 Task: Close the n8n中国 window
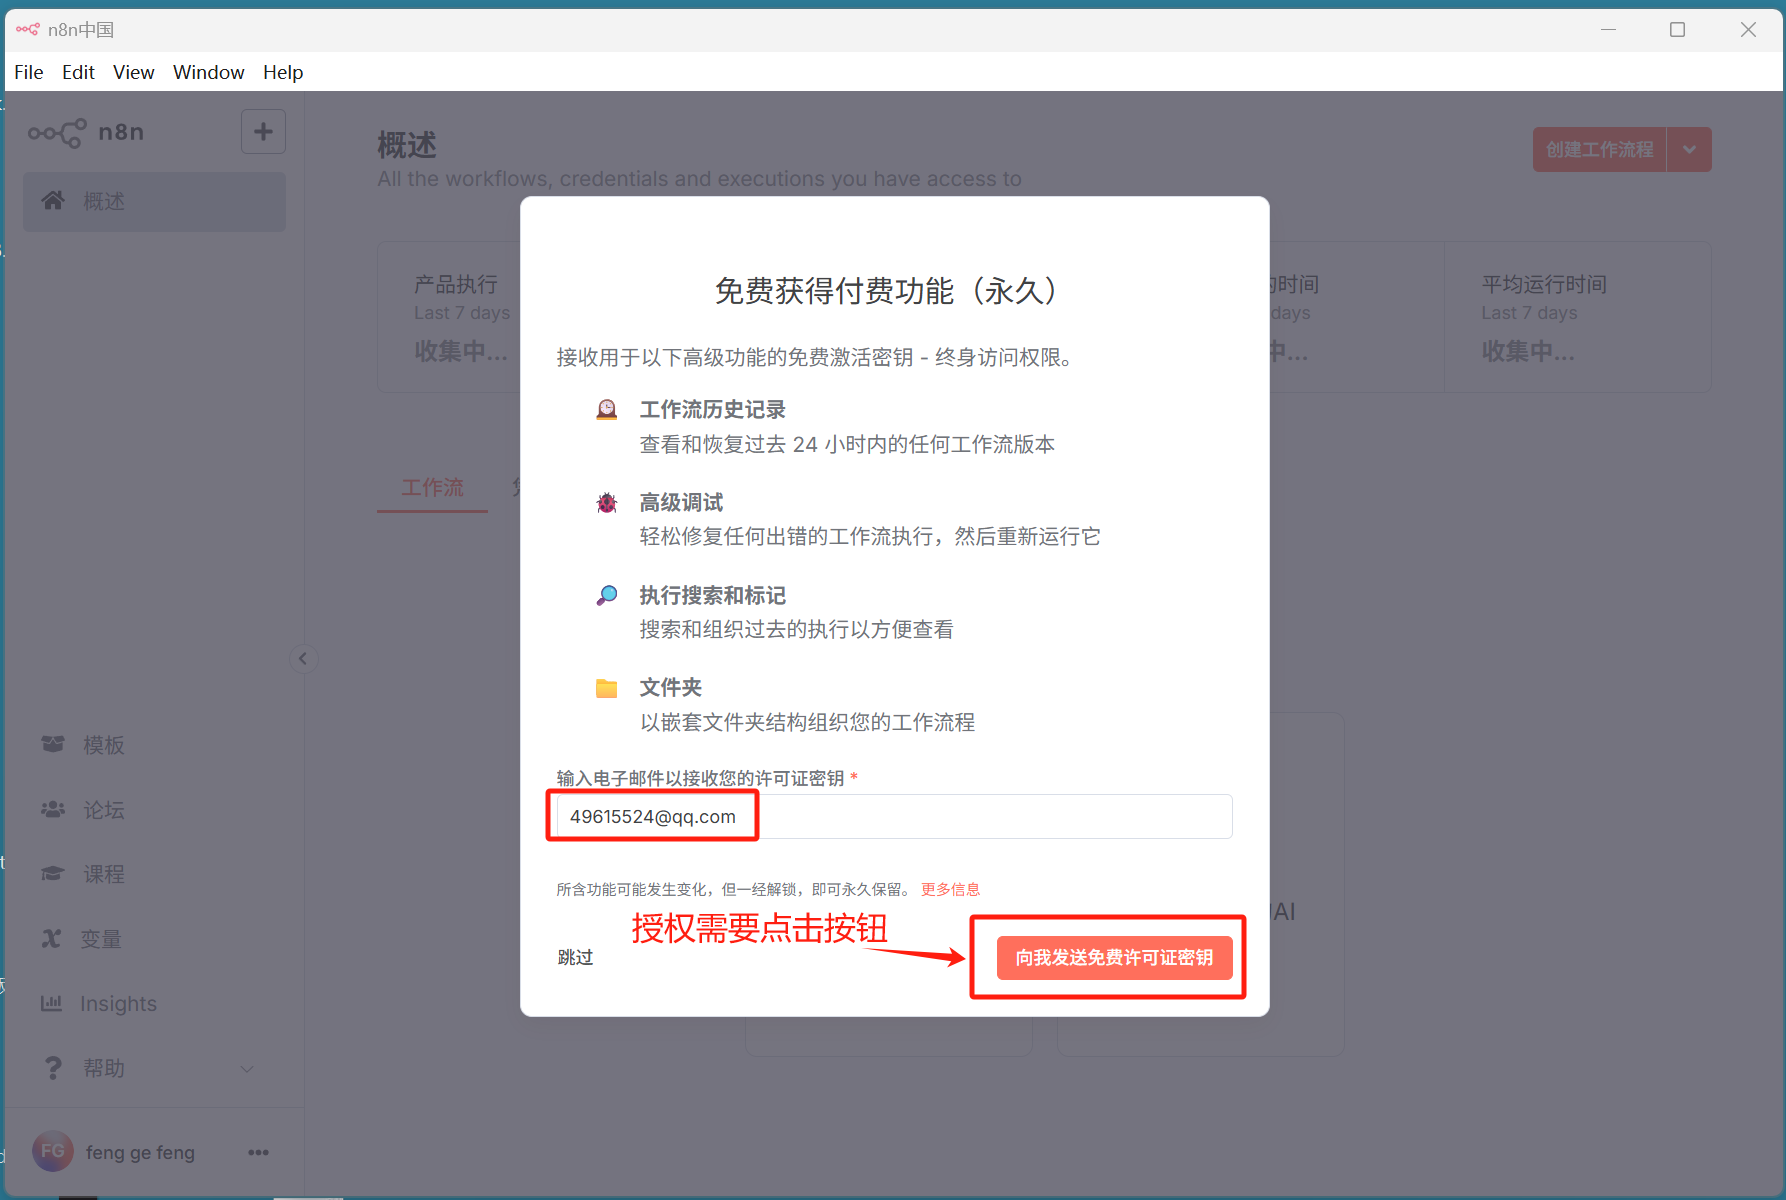1748,29
